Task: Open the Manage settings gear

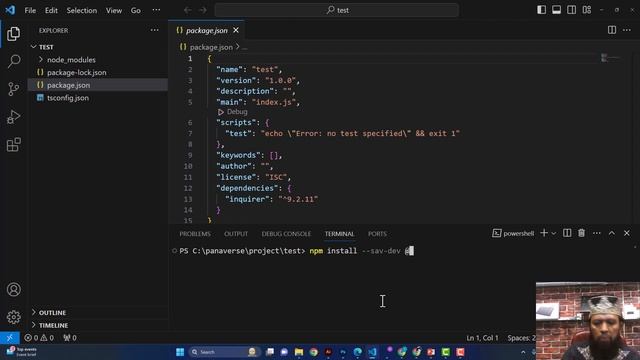Action: (x=13, y=317)
